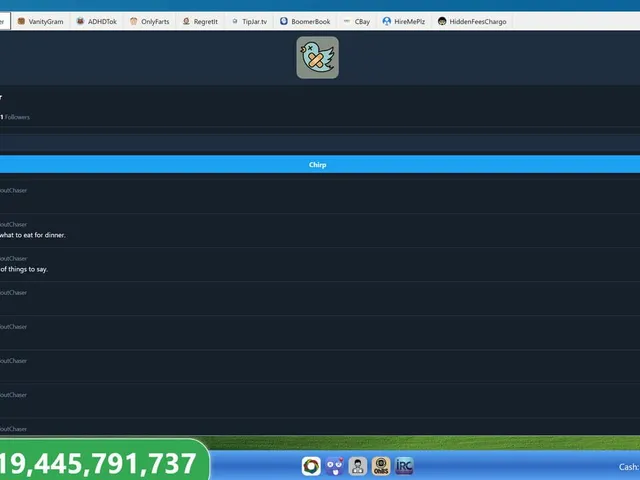Select the HiddenFeesChargo tab
The image size is (640, 480).
(472, 22)
